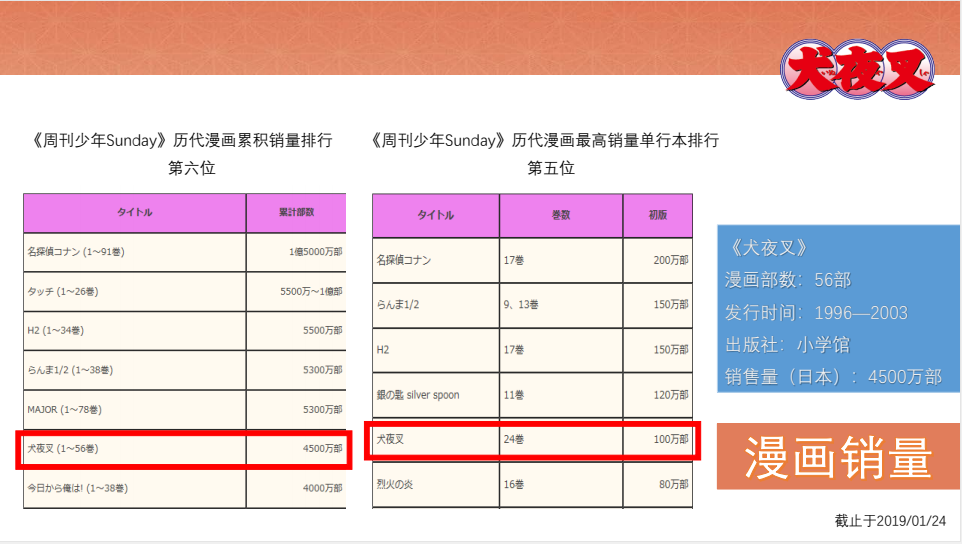The height and width of the screenshot is (544, 962).
Task: Click the 巻数 column header
Action: pos(561,215)
